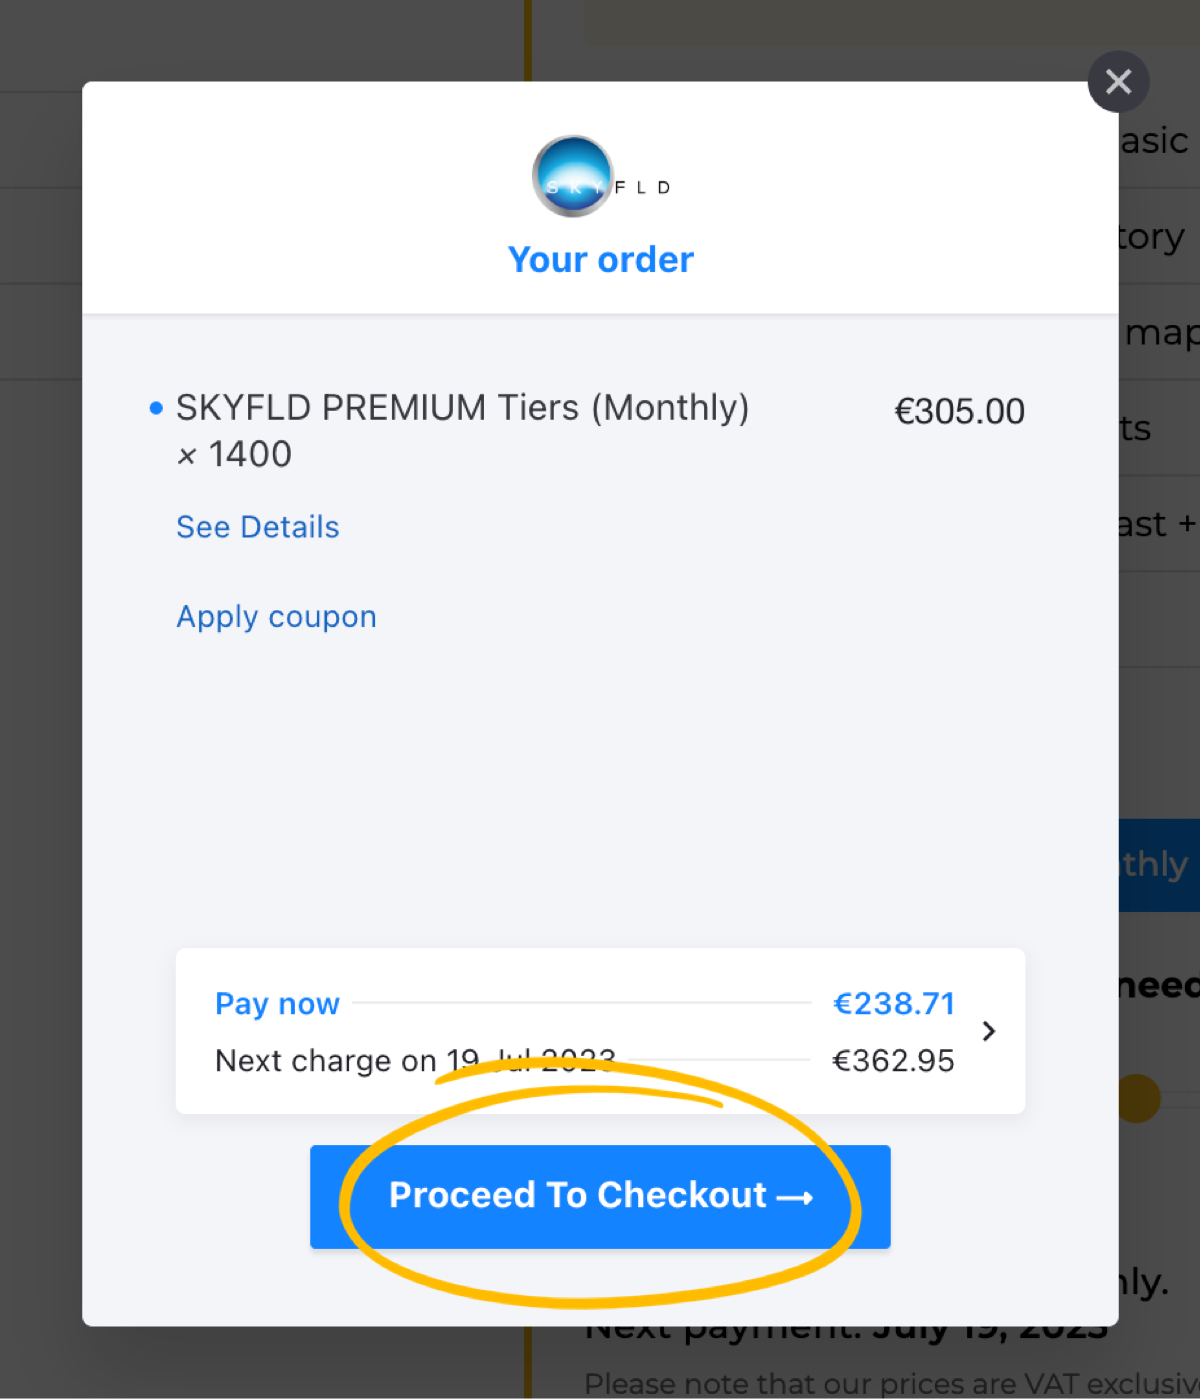Viewport: 1200px width, 1399px height.
Task: Click the partially visible Basic plan label
Action: click(x=1154, y=141)
